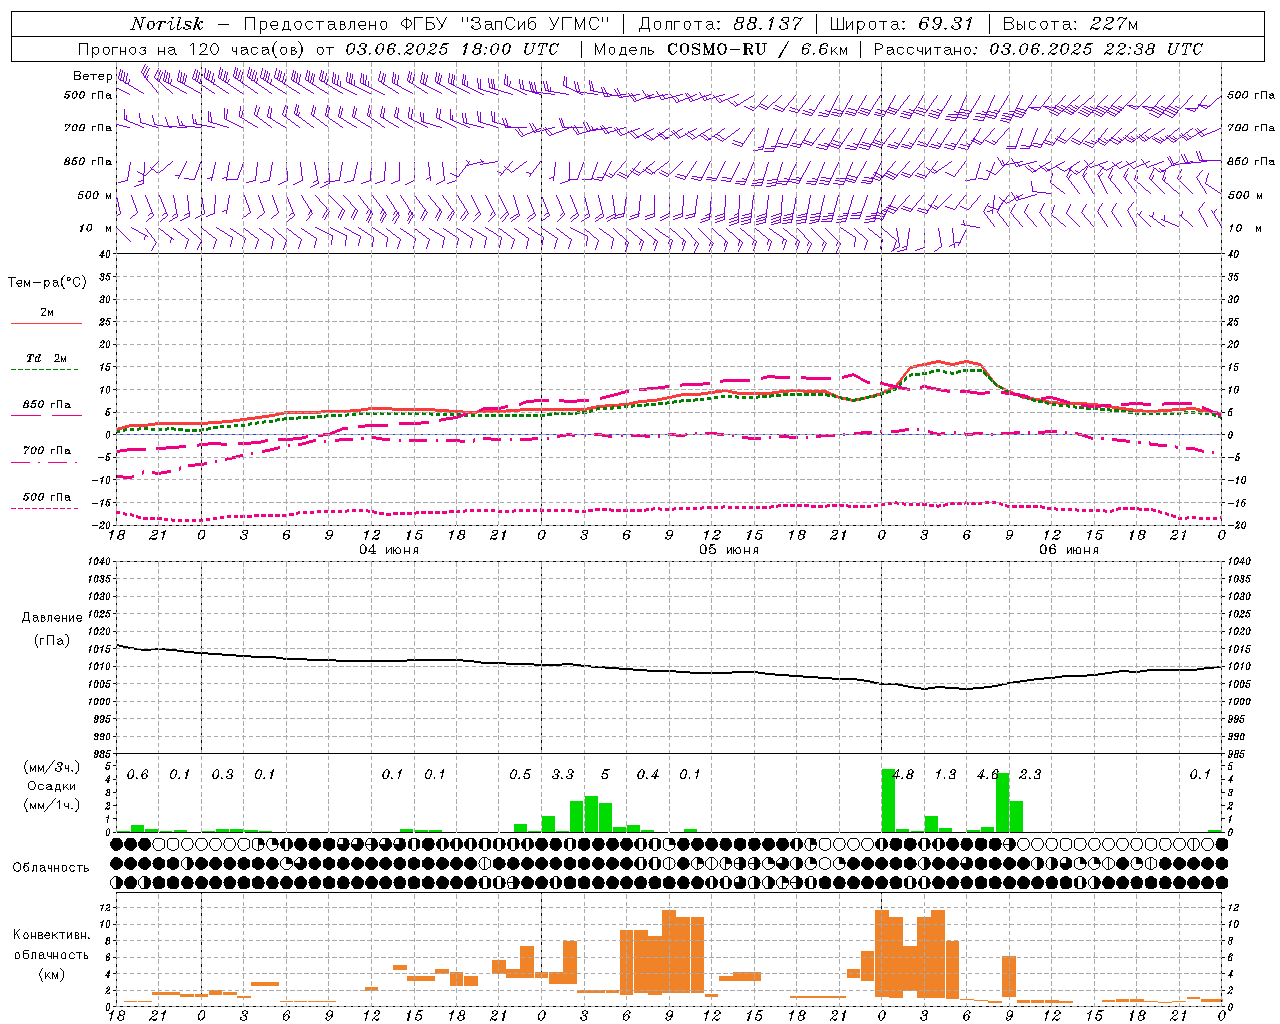Click the "Модель COSMO-RU / 6.6км" label
Image resolution: width=1280 pixels, height=1024 pixels.
(721, 49)
